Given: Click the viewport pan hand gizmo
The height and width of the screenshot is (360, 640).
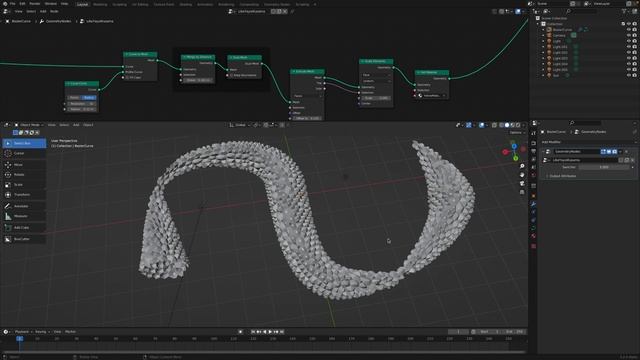Looking at the screenshot, I should [x=522, y=175].
